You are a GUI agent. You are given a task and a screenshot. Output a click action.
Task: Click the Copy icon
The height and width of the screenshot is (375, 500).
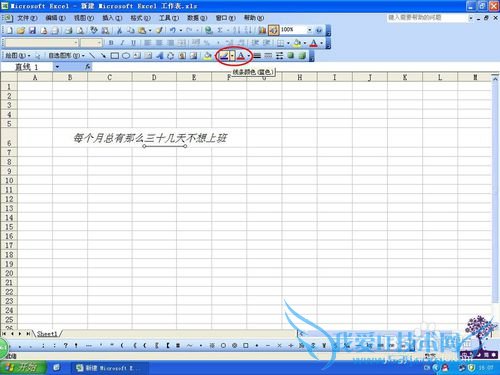(130, 30)
